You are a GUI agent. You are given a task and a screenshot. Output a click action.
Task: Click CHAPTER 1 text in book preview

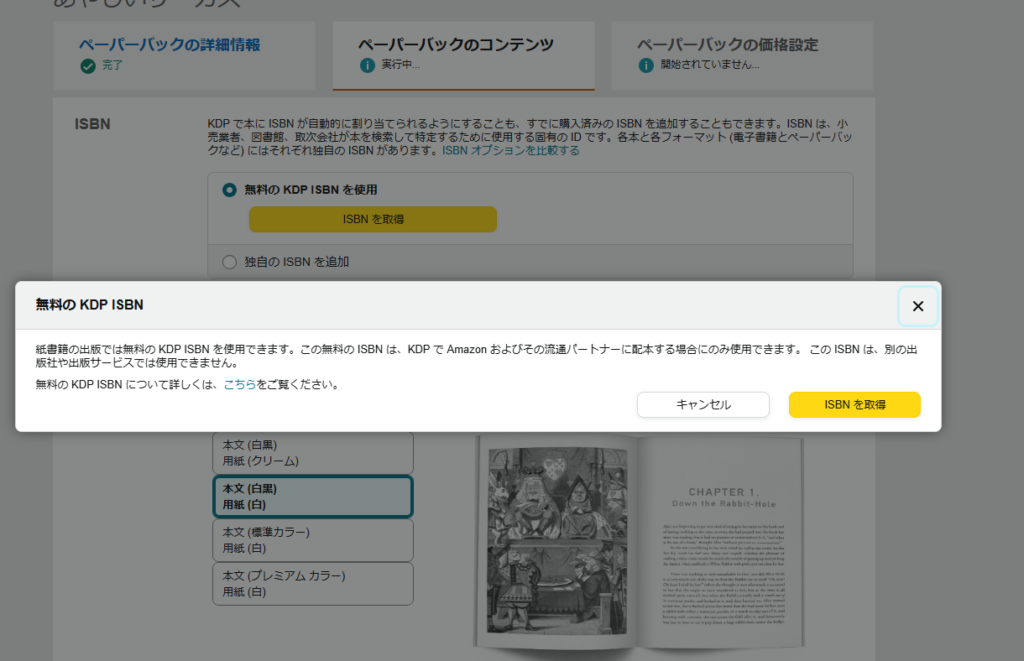pos(724,492)
